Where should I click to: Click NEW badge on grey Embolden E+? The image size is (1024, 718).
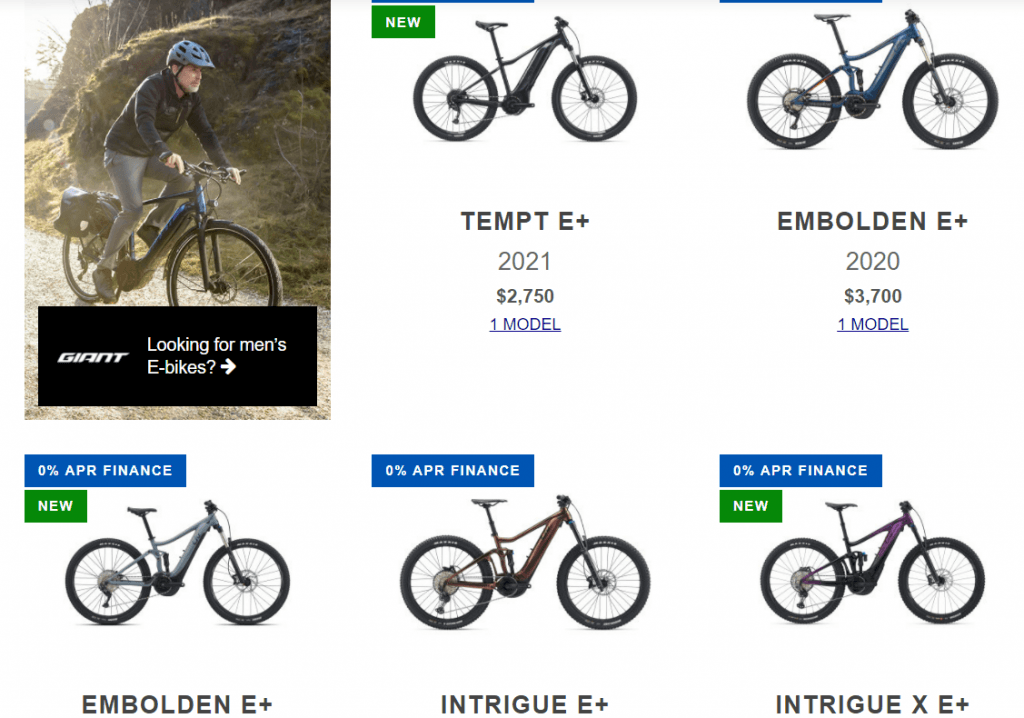click(x=56, y=506)
